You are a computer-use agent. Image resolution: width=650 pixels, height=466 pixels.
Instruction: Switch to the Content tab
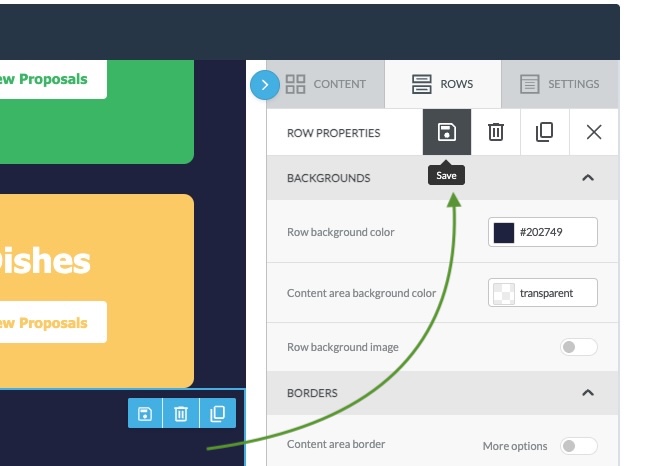click(x=326, y=84)
